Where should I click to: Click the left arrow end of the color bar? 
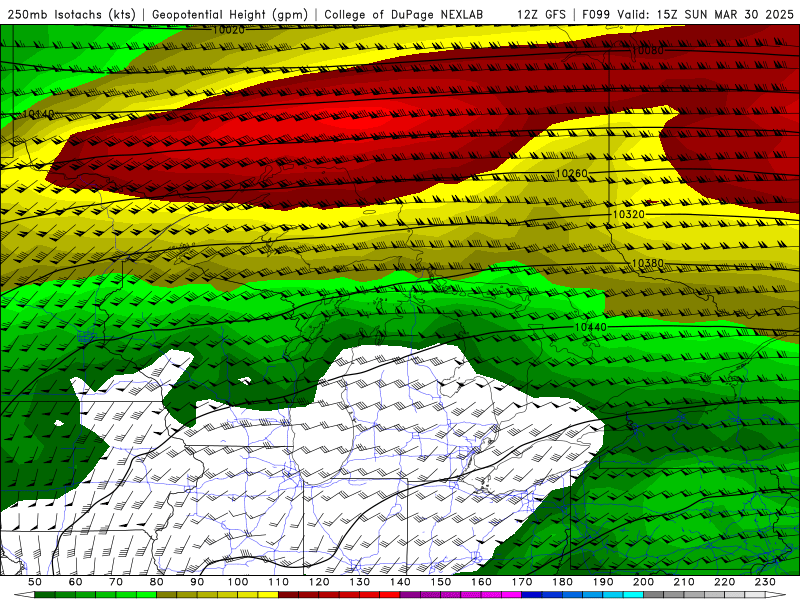[x=24, y=595]
